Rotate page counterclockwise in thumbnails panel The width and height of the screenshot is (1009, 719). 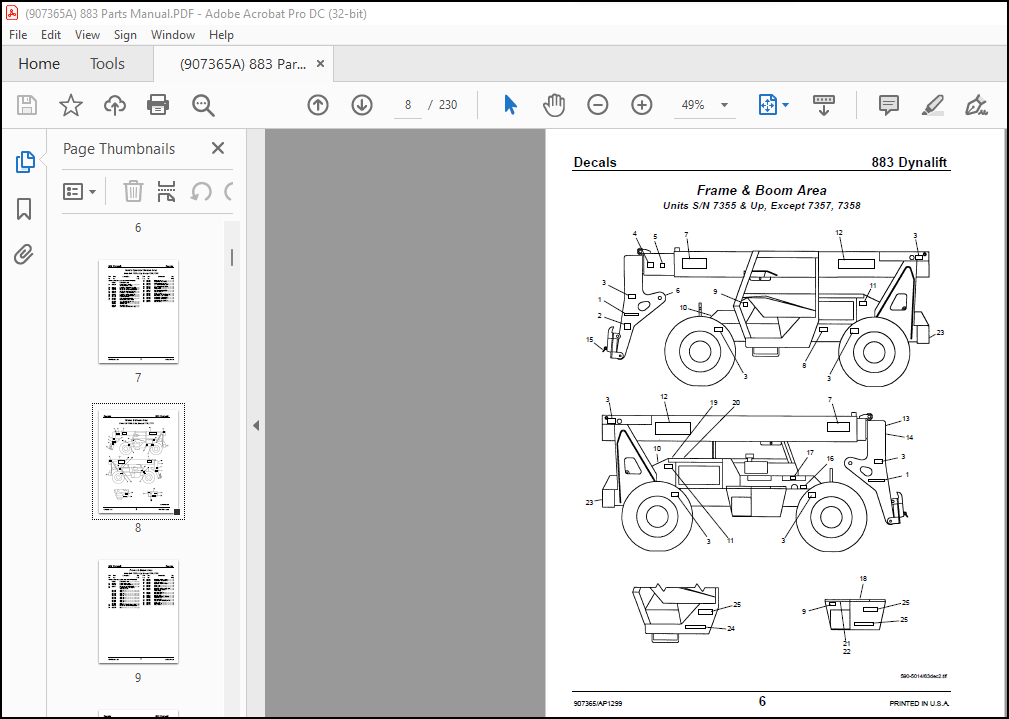tap(201, 191)
